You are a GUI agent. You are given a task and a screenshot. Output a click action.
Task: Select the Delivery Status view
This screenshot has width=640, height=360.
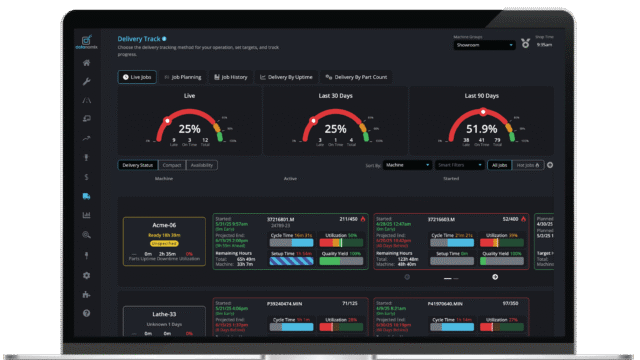[x=138, y=165]
